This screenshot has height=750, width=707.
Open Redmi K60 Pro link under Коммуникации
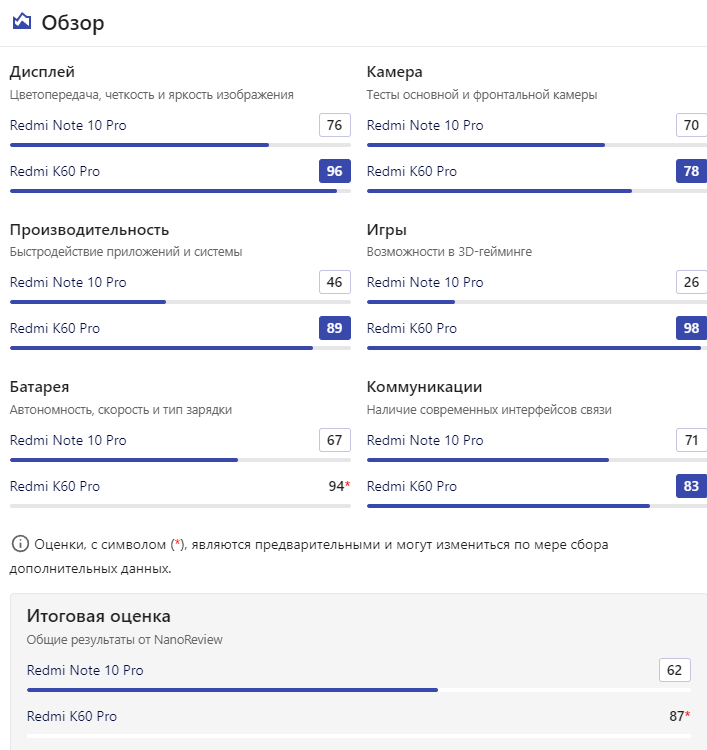411,486
